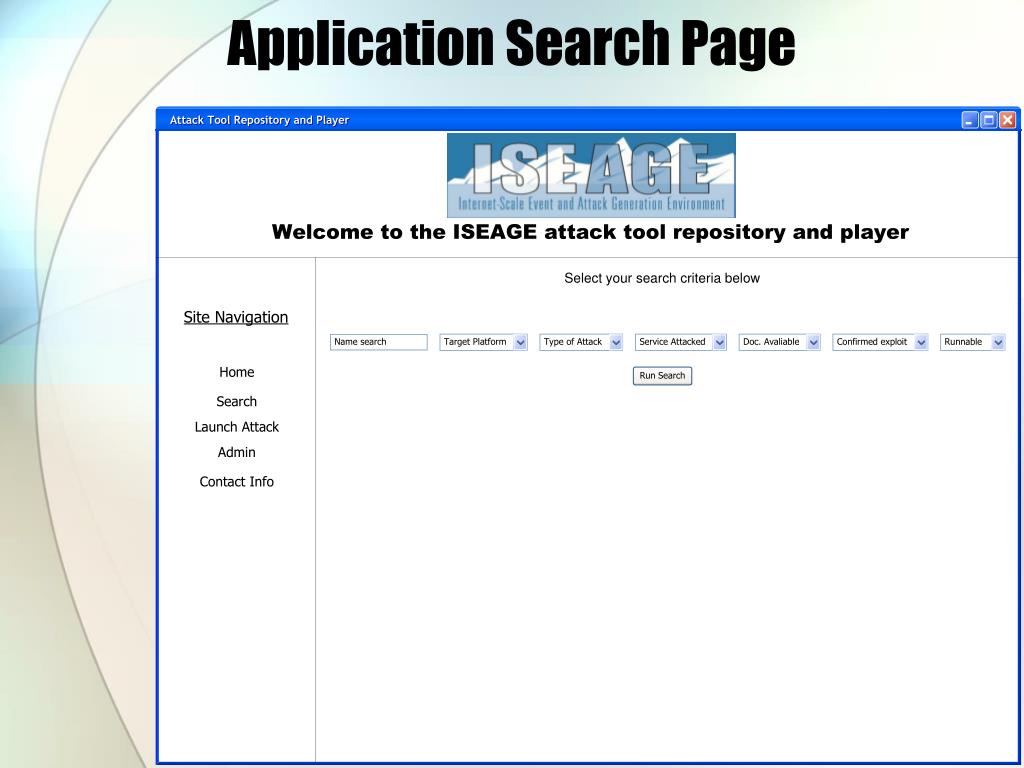The image size is (1024, 768).
Task: Maximize the Attack Tool Repository window
Action: coord(989,120)
